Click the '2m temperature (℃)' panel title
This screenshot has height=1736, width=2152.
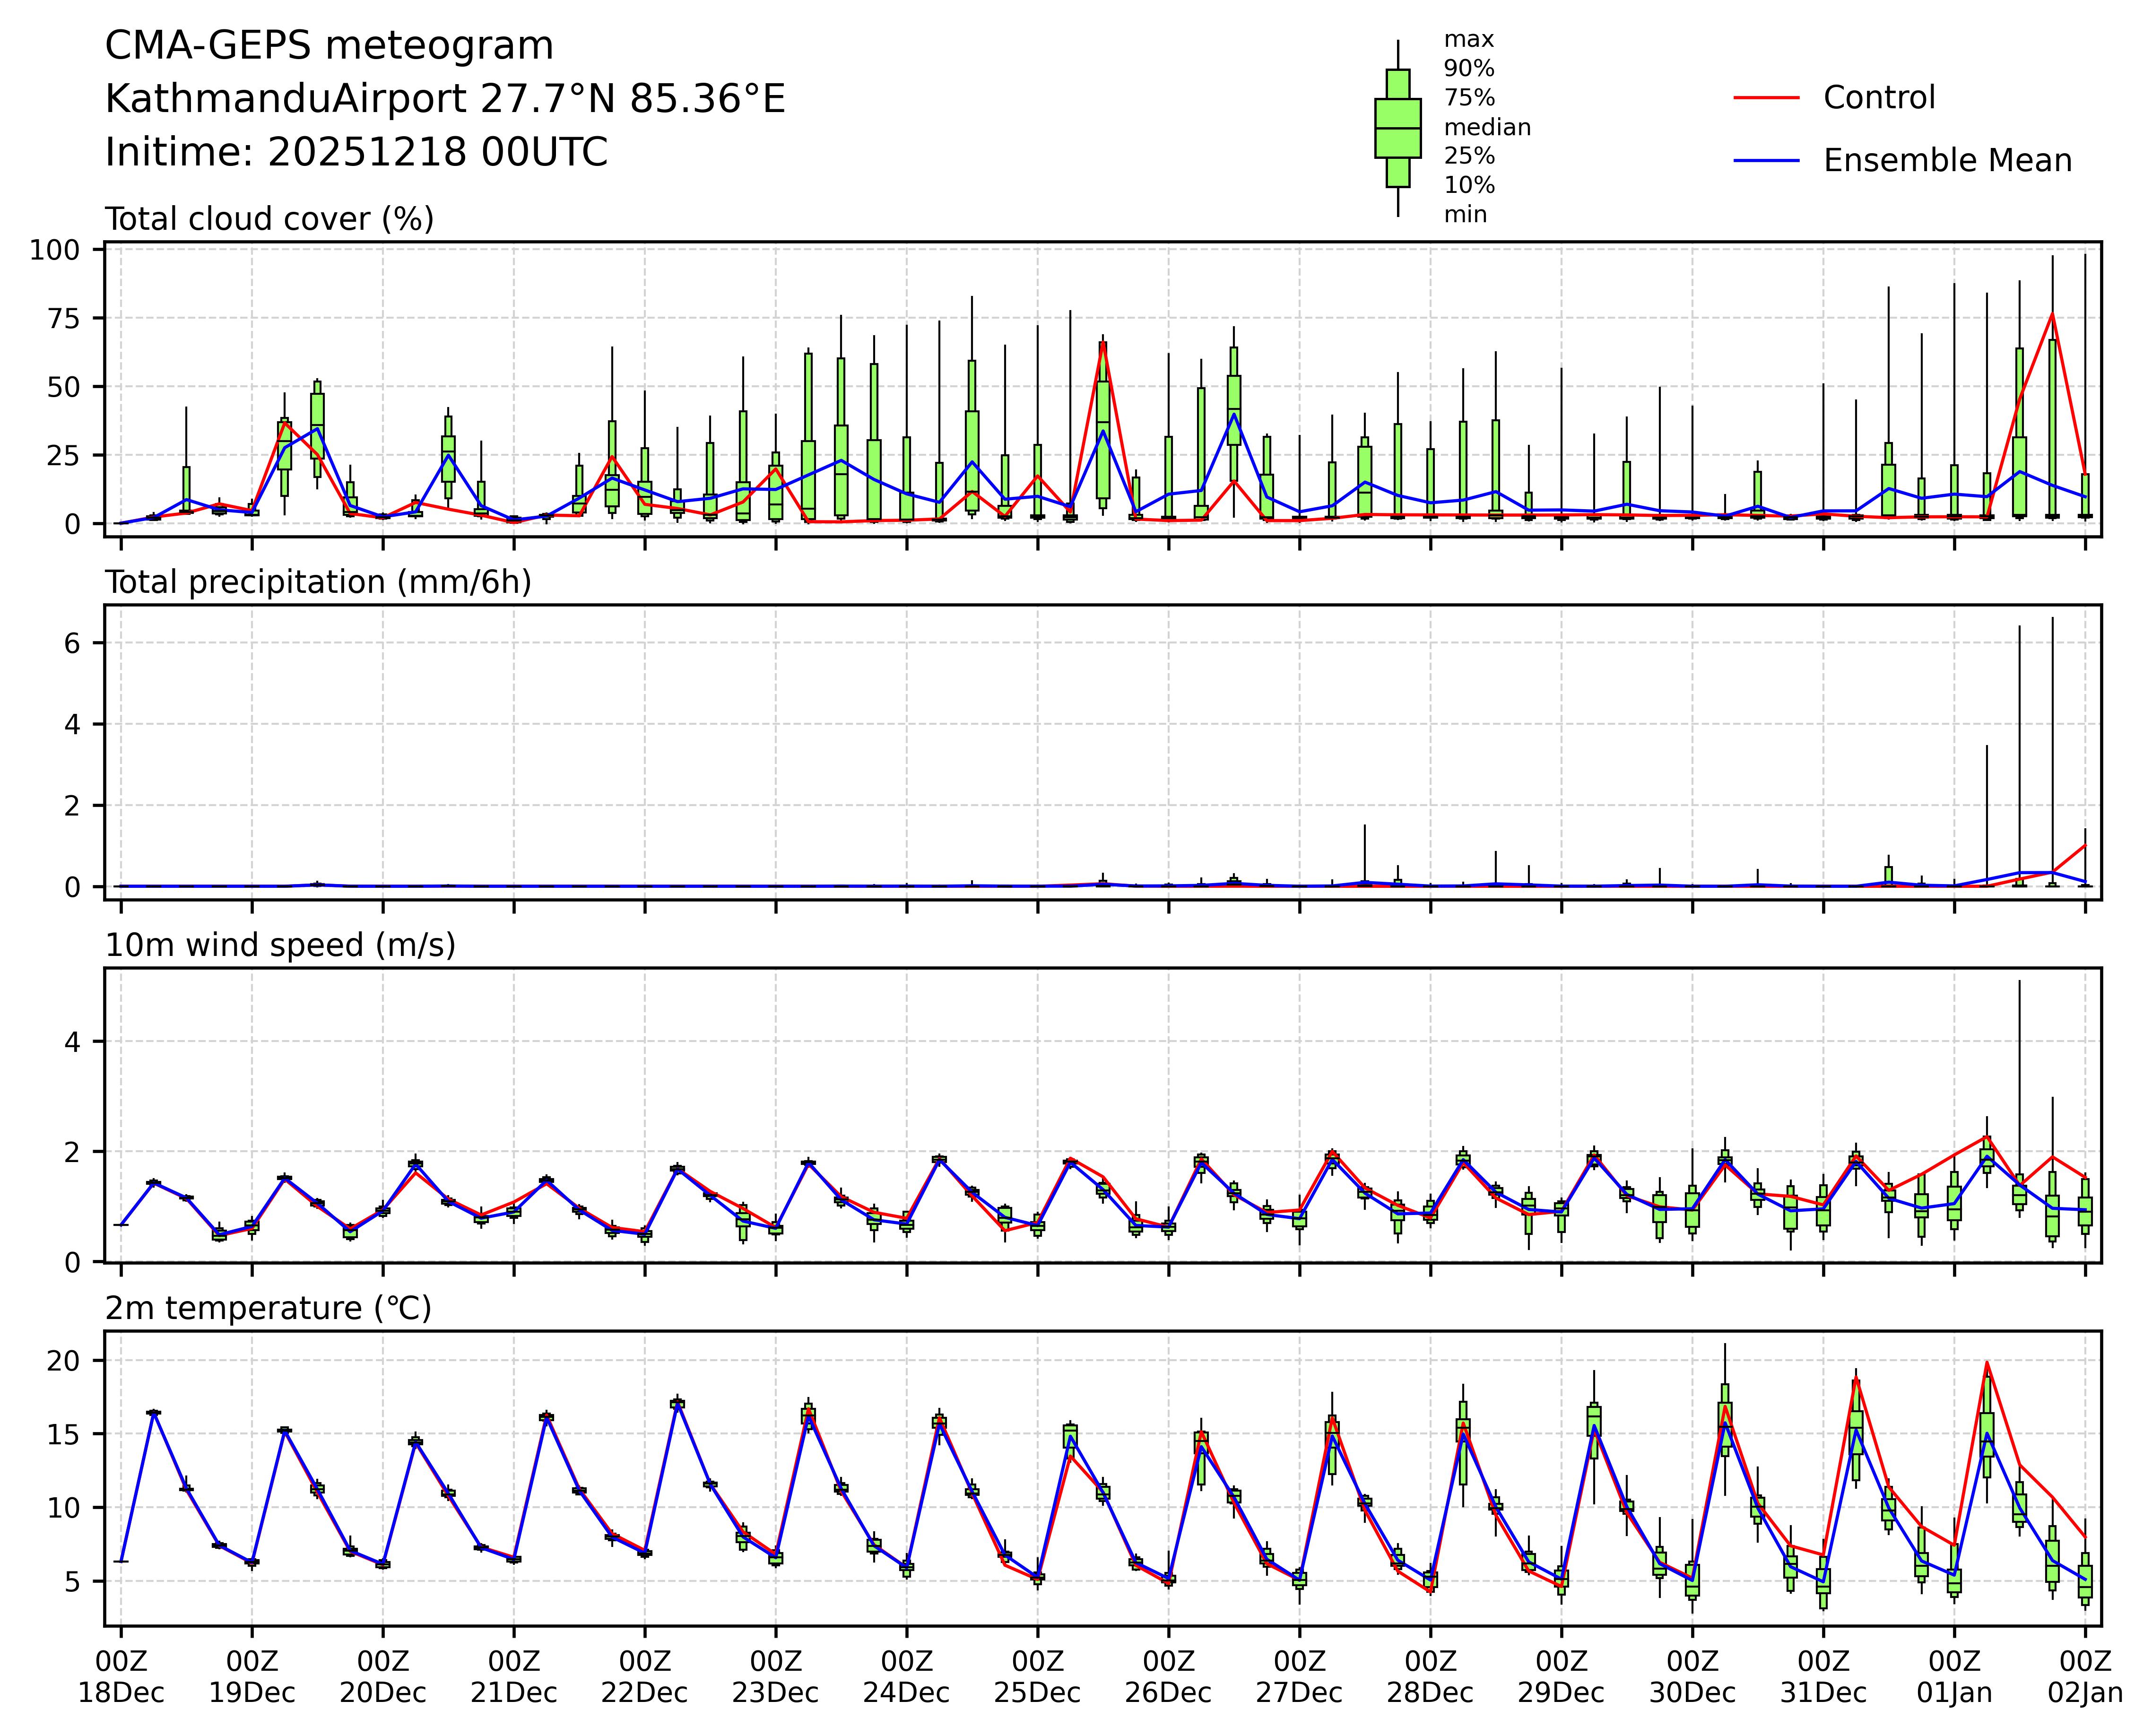coord(268,1308)
